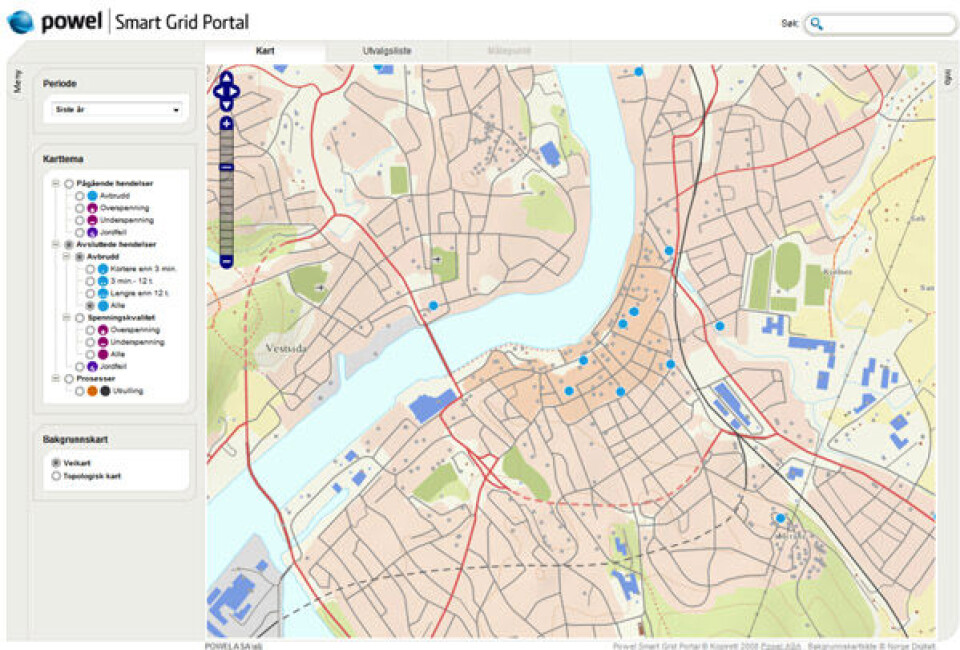Select the Avsluttede hendelser radio button
Screen dimensions: 960x650
[x=69, y=245]
